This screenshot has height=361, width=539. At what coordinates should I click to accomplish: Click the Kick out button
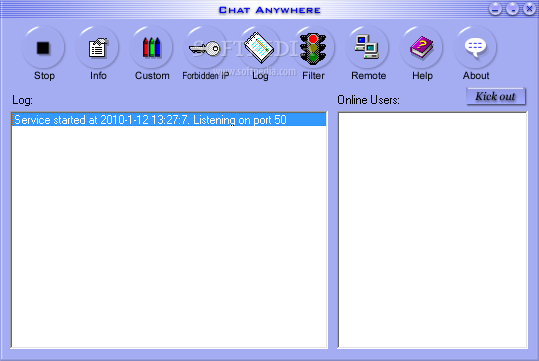click(496, 97)
